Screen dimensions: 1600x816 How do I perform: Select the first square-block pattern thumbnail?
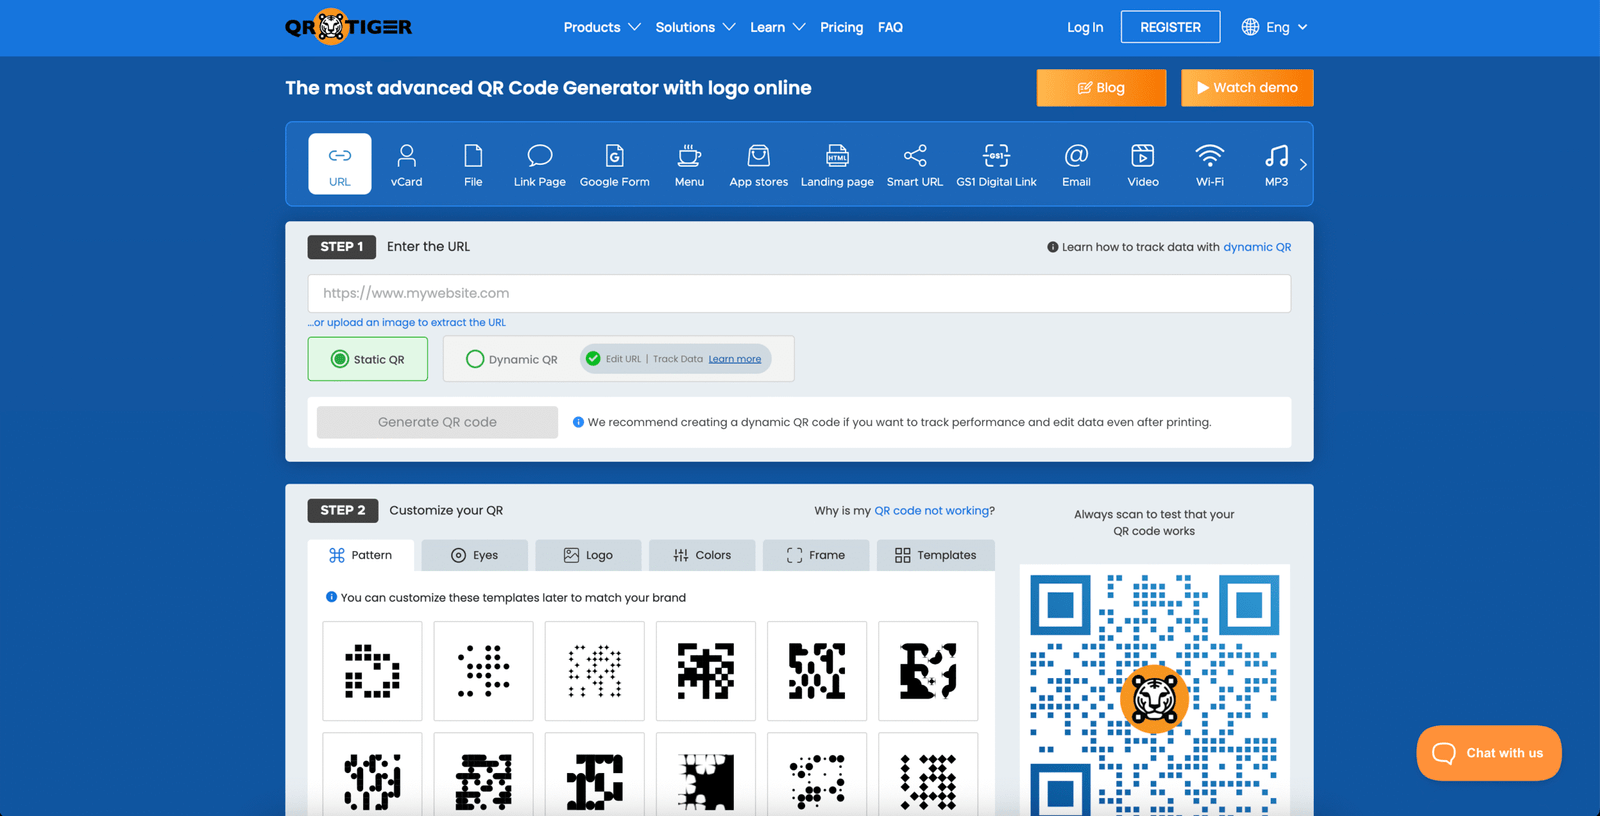[x=372, y=671]
